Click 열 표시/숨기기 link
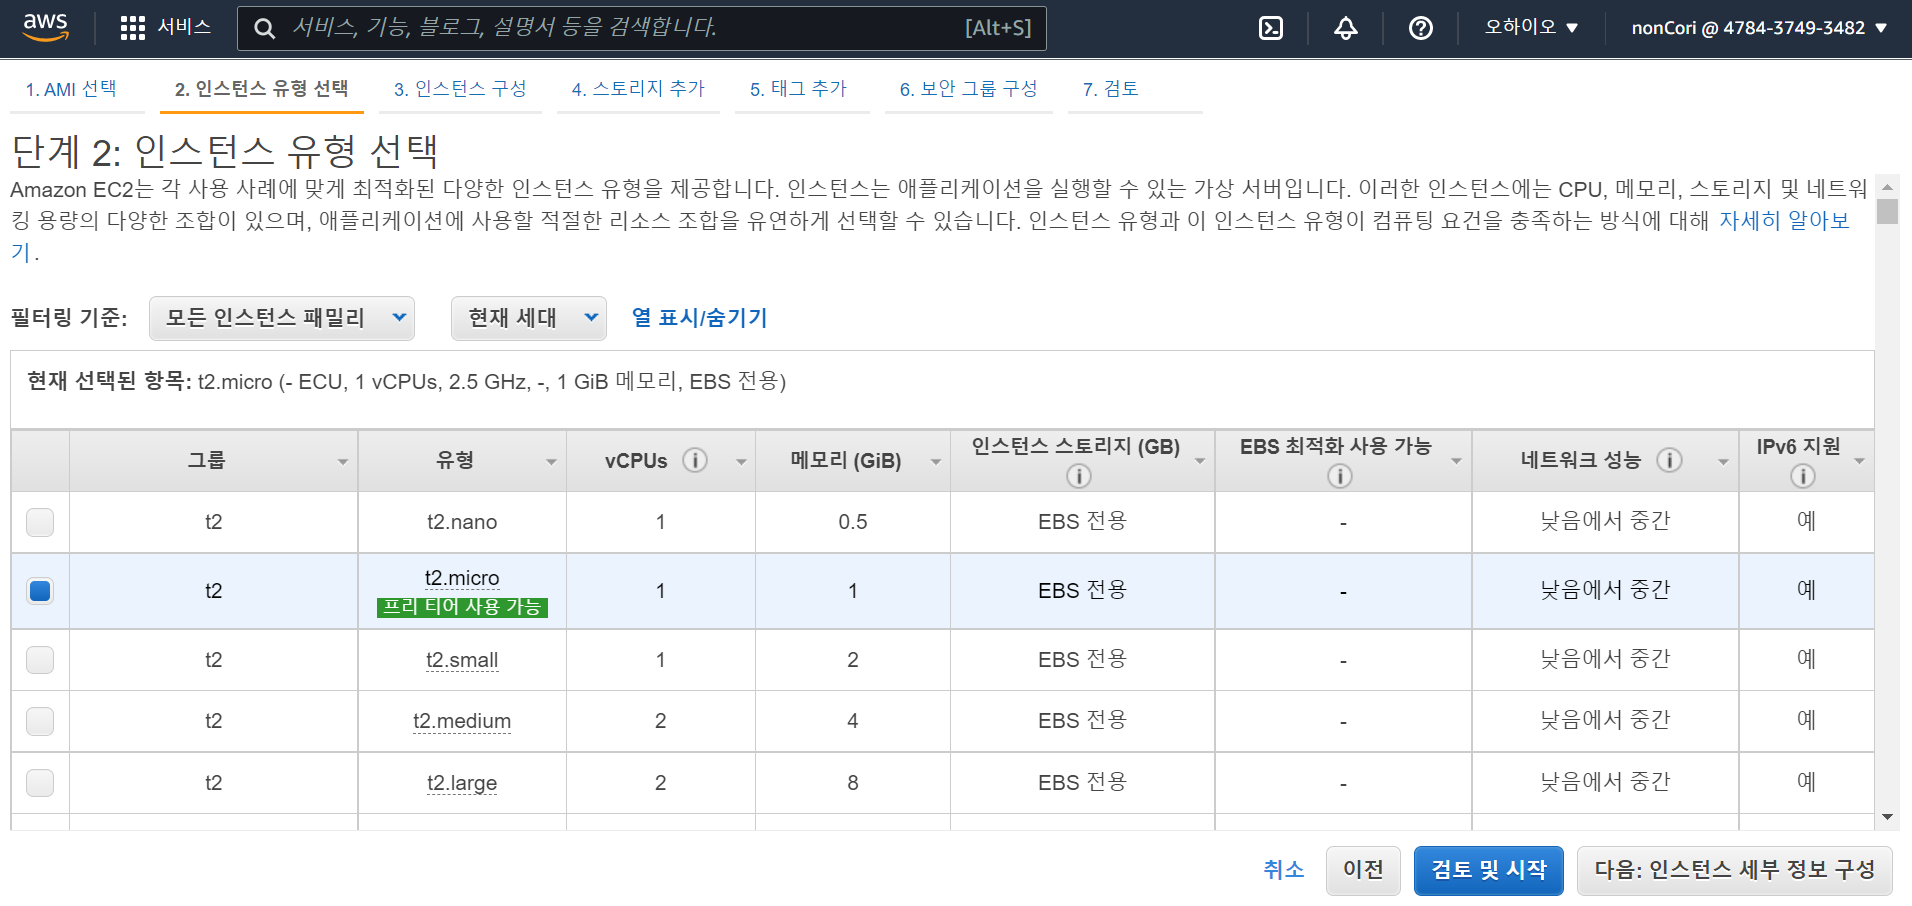Screen dimensions: 1912x906 699,318
